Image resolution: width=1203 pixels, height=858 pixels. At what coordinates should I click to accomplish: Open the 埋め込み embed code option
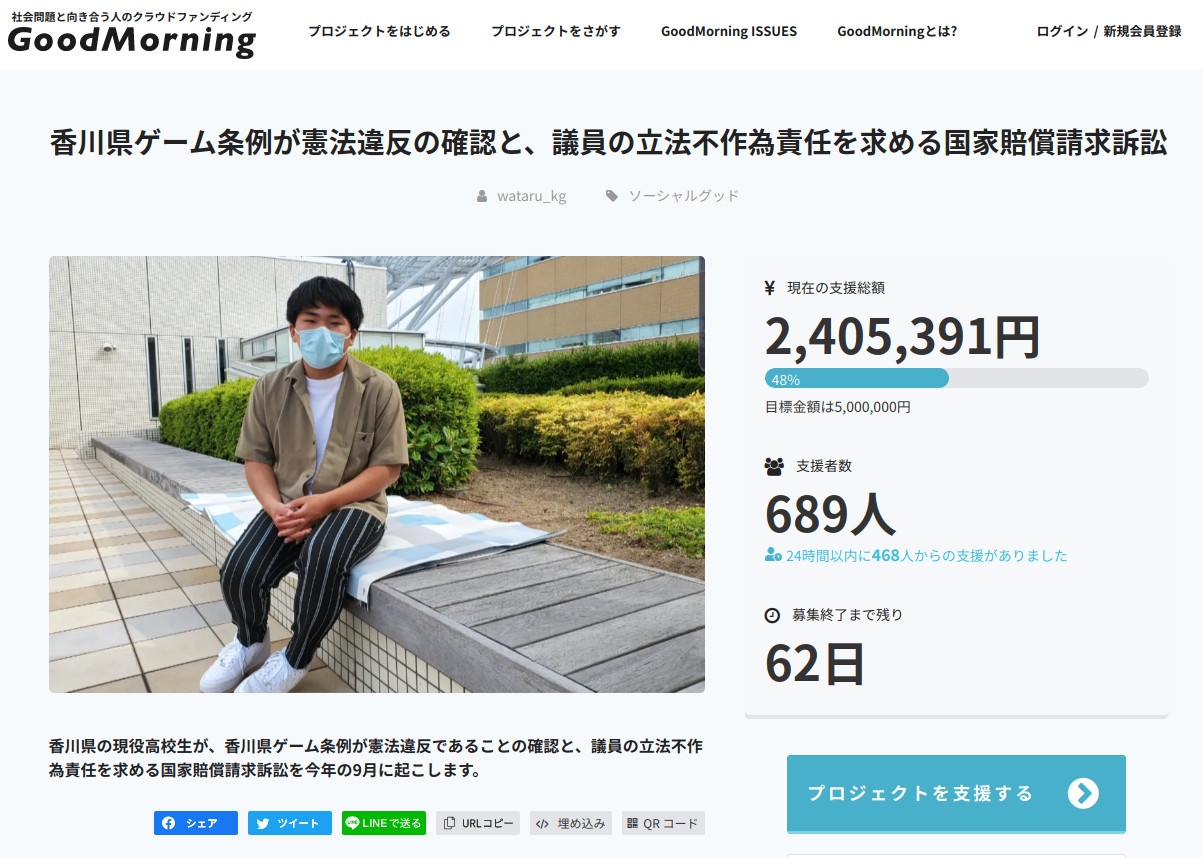[x=571, y=823]
